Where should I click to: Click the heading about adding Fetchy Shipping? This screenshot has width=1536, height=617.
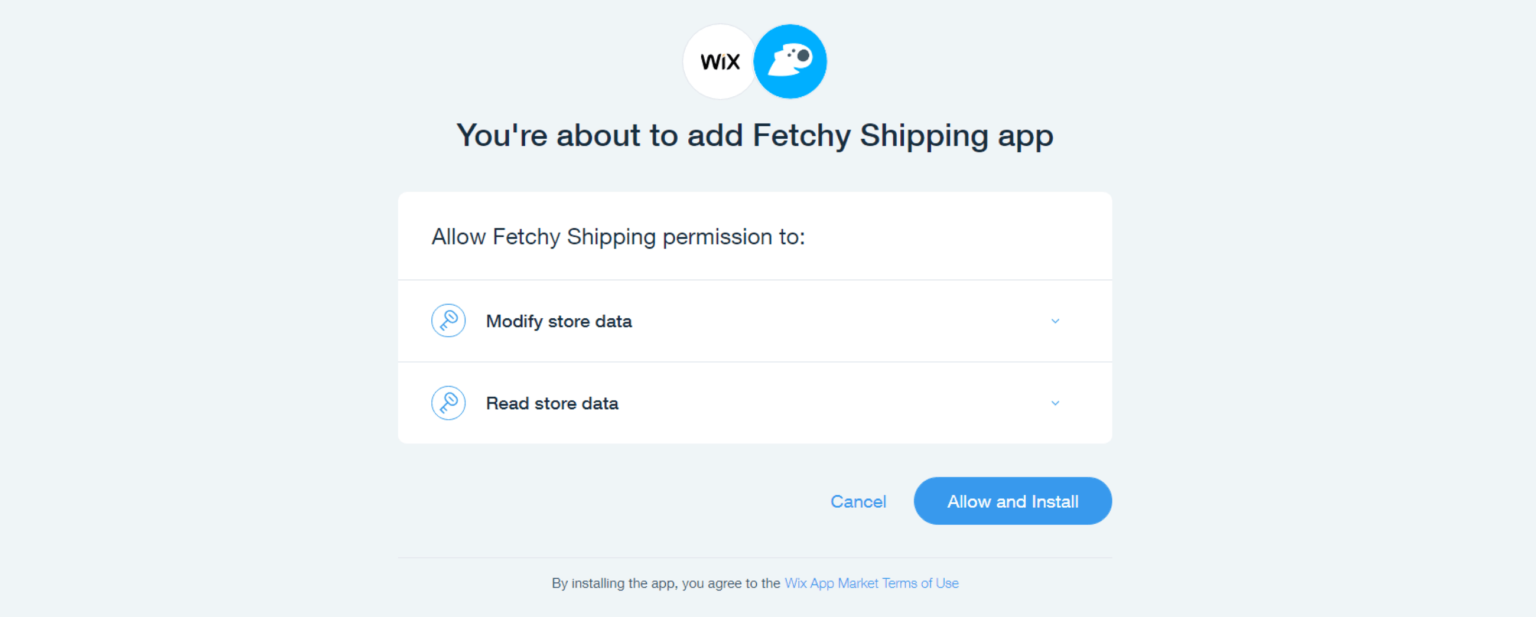point(754,135)
